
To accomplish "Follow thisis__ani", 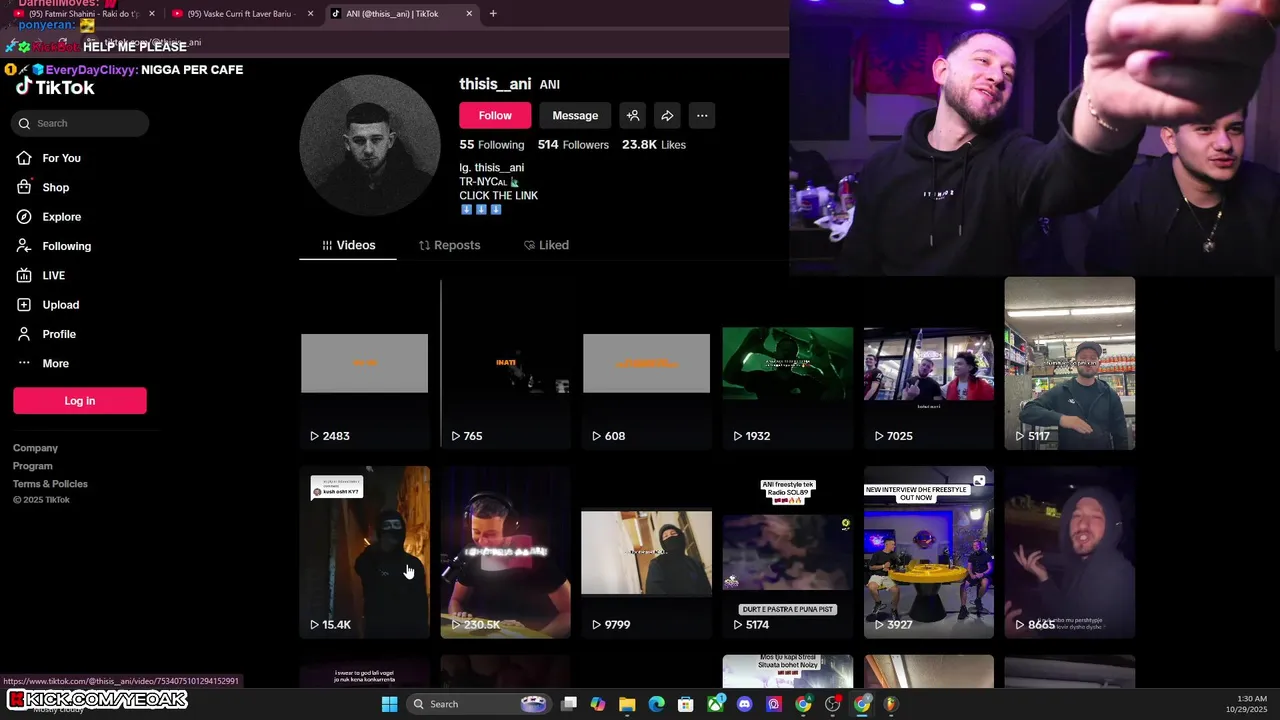I will 495,115.
